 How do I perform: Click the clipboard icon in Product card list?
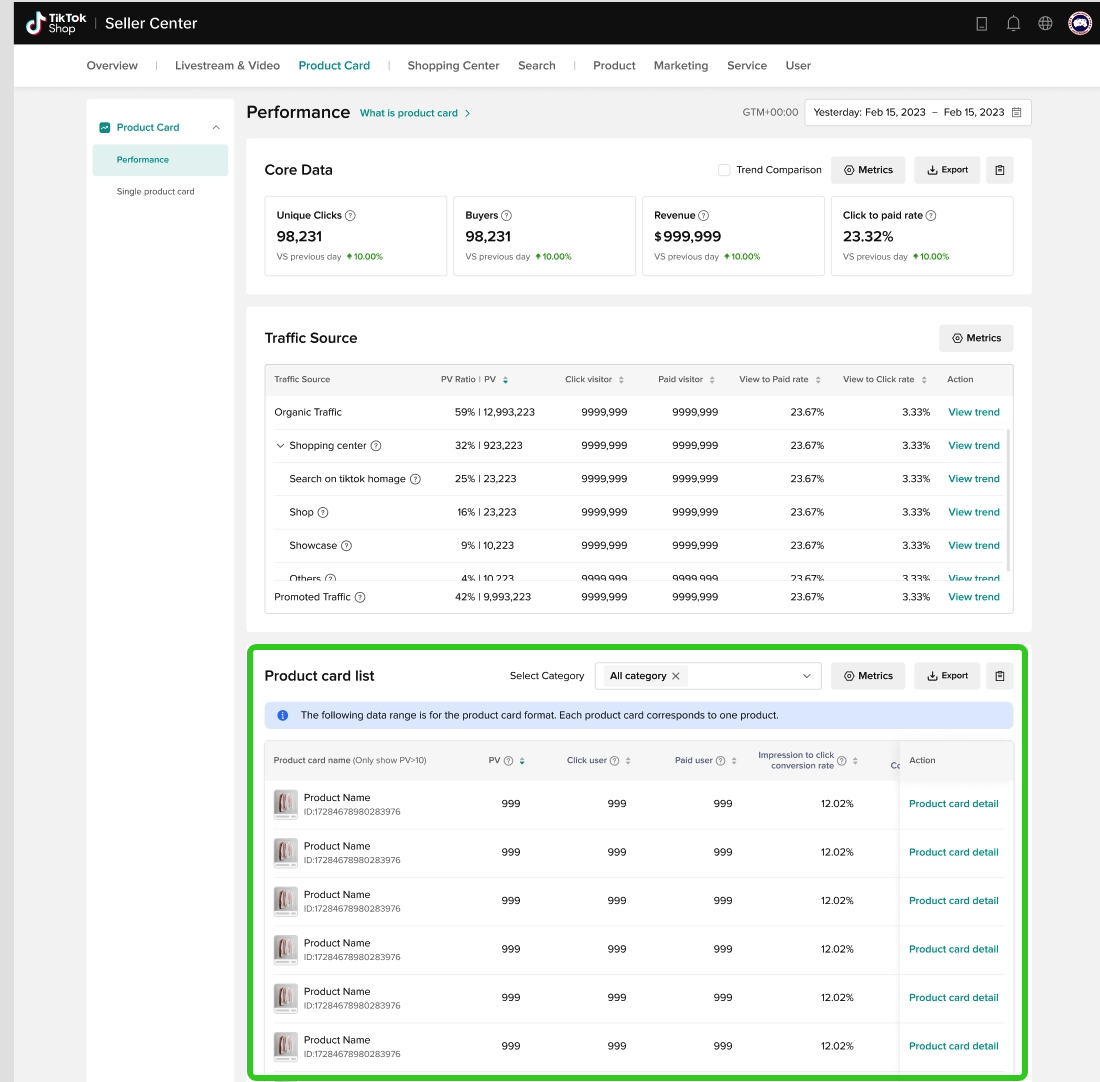click(999, 676)
